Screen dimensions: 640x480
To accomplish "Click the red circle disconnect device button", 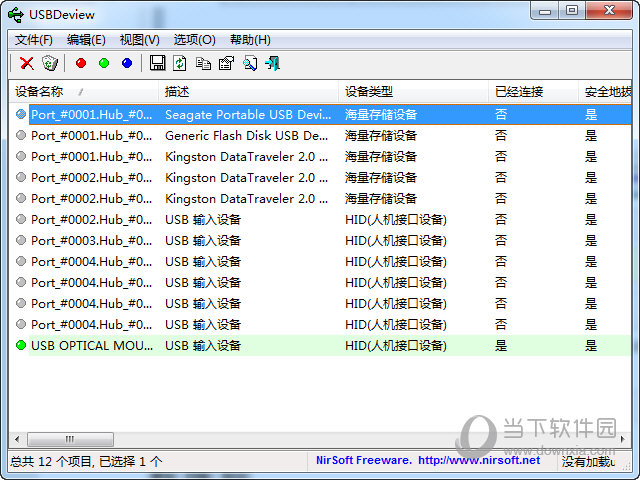I will point(81,63).
